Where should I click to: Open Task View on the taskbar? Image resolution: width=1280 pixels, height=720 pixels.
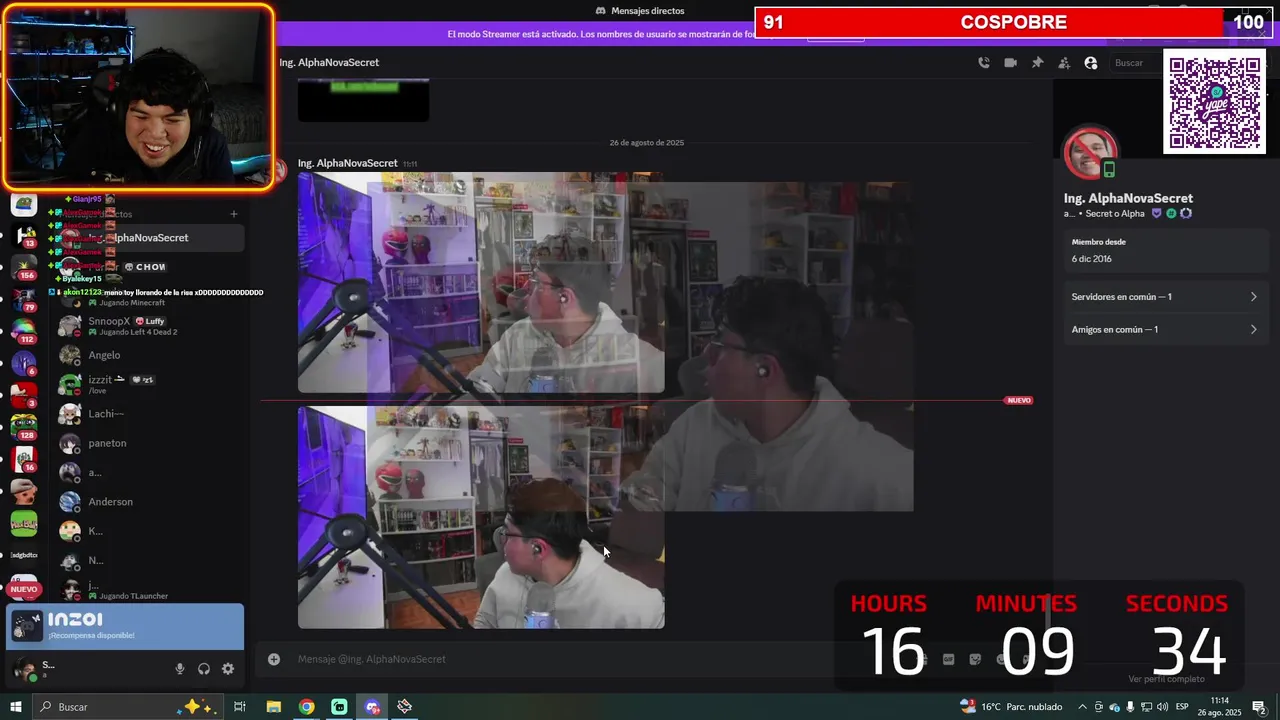pos(240,707)
